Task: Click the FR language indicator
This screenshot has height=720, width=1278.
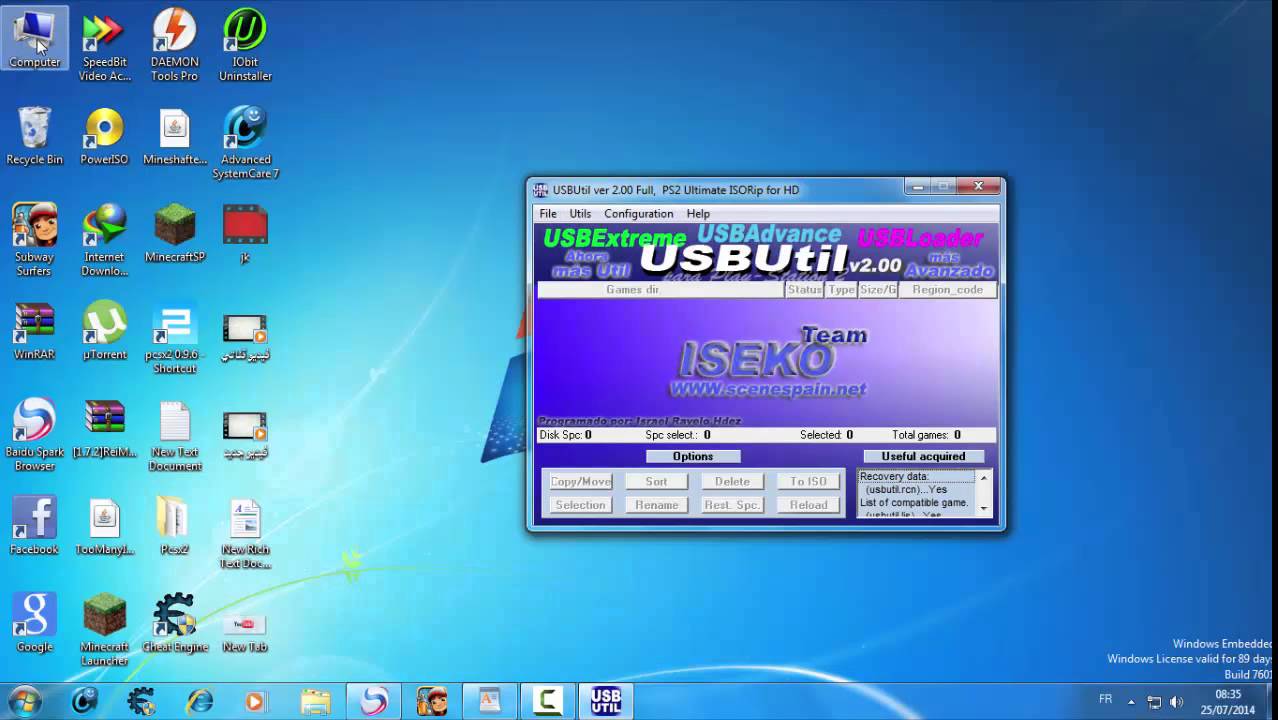Action: (1105, 699)
